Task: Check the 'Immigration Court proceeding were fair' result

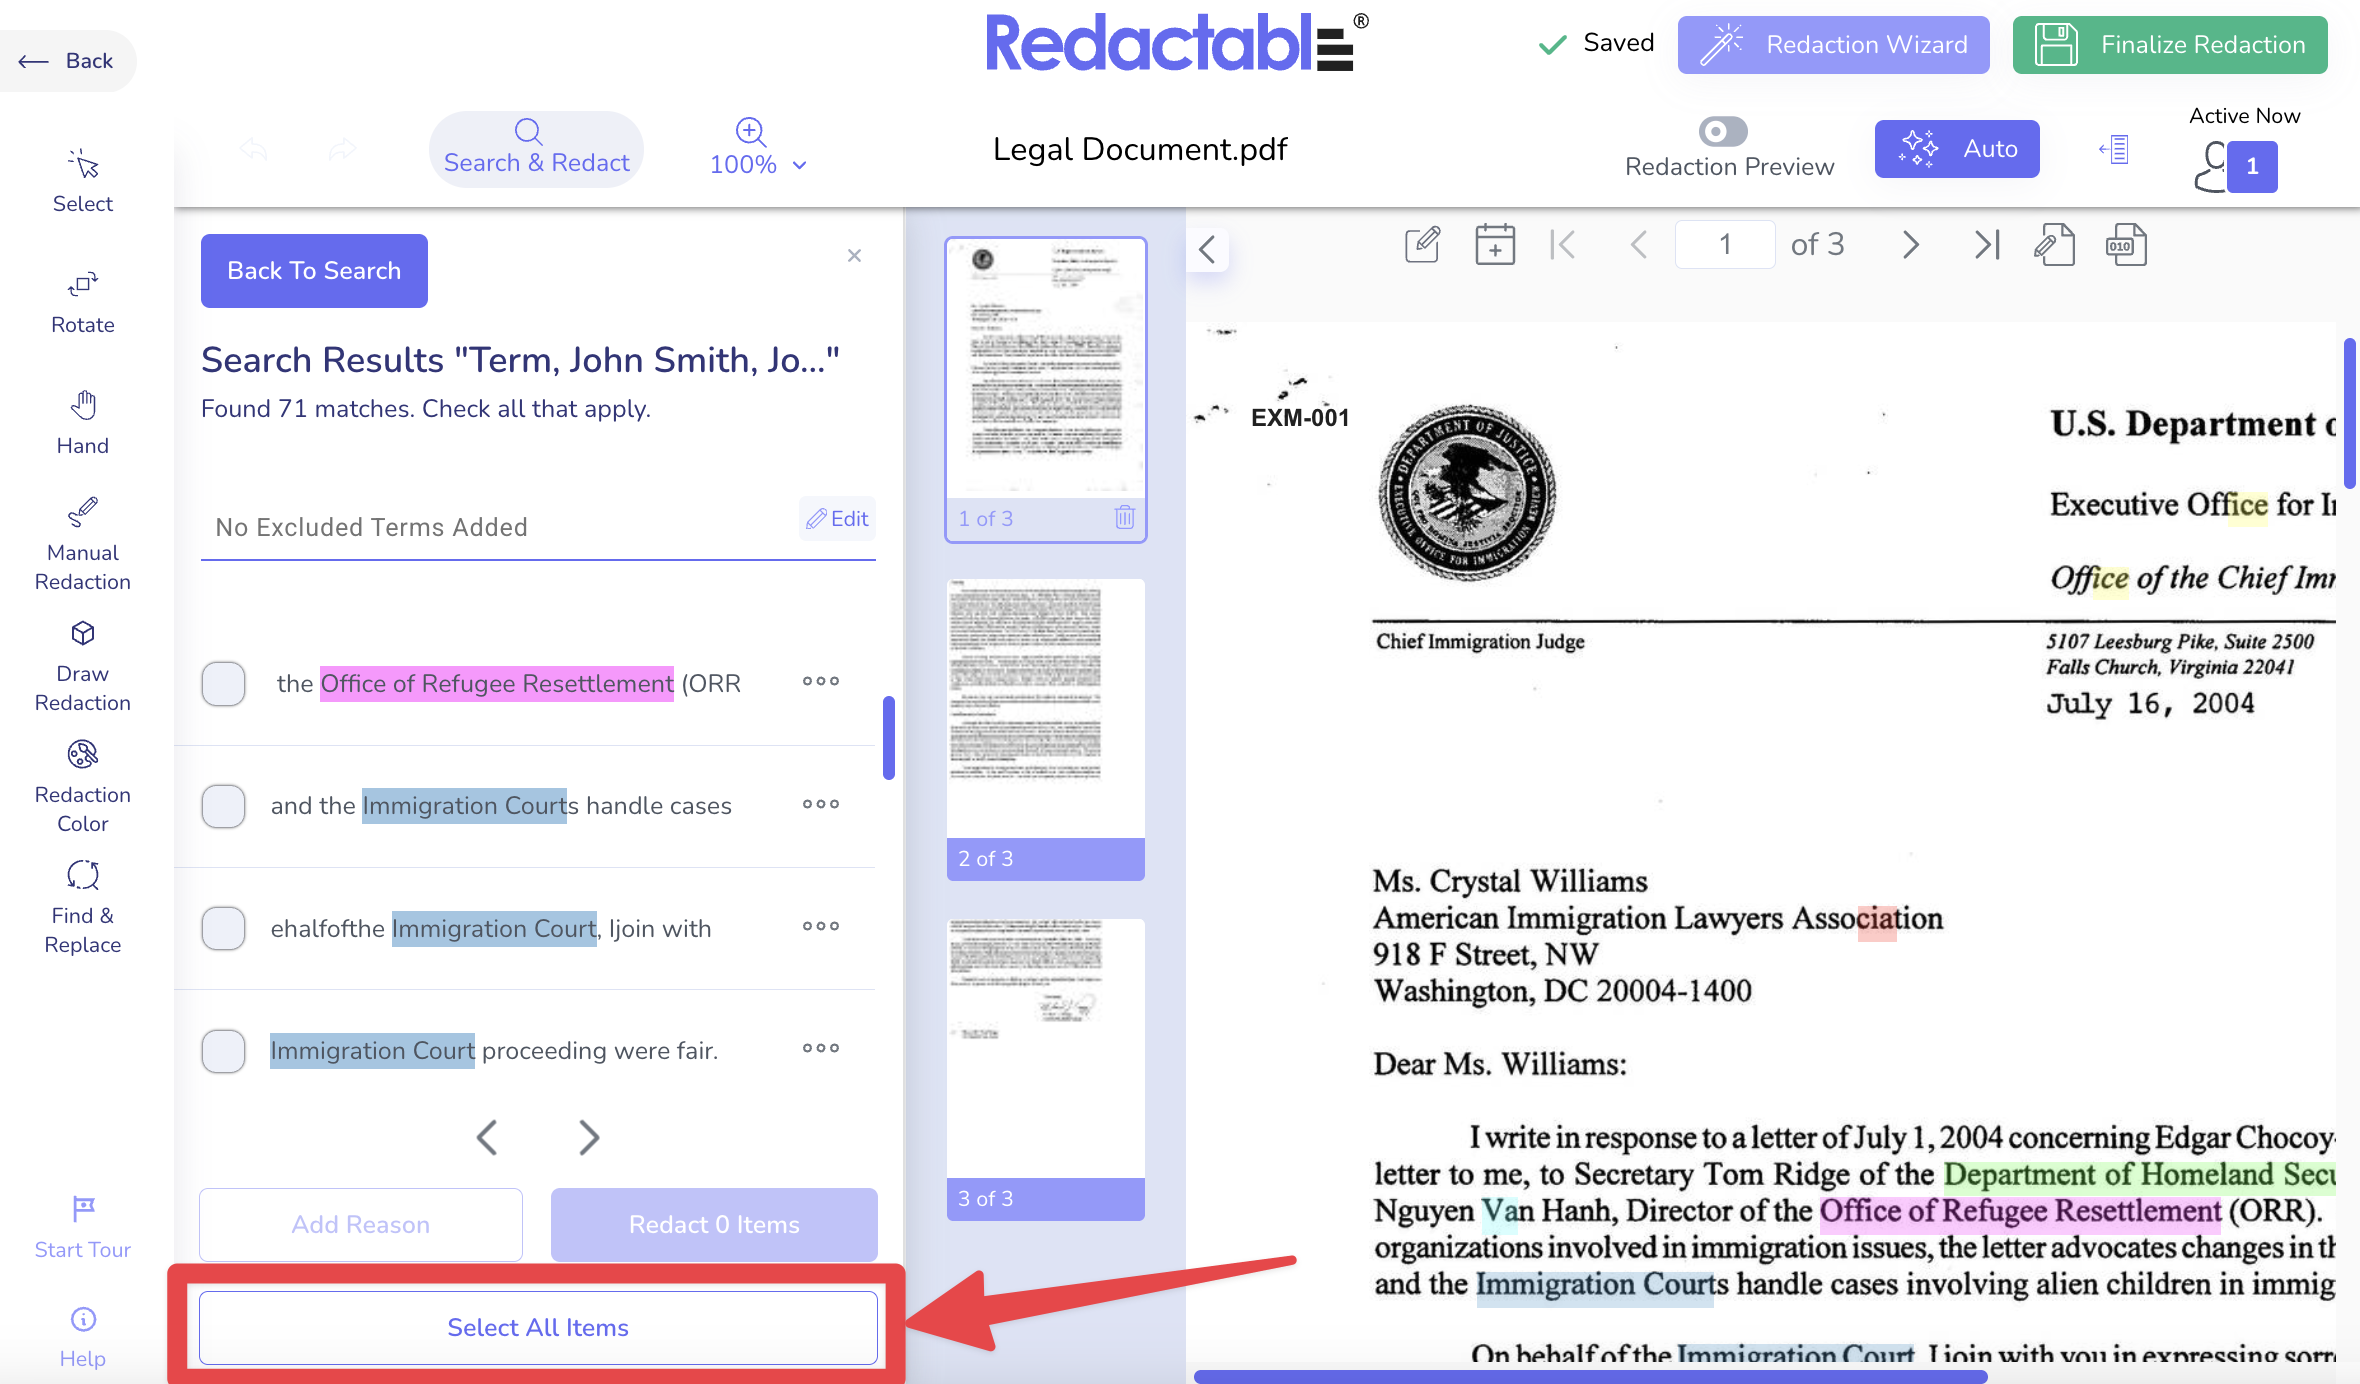Action: pos(224,1051)
